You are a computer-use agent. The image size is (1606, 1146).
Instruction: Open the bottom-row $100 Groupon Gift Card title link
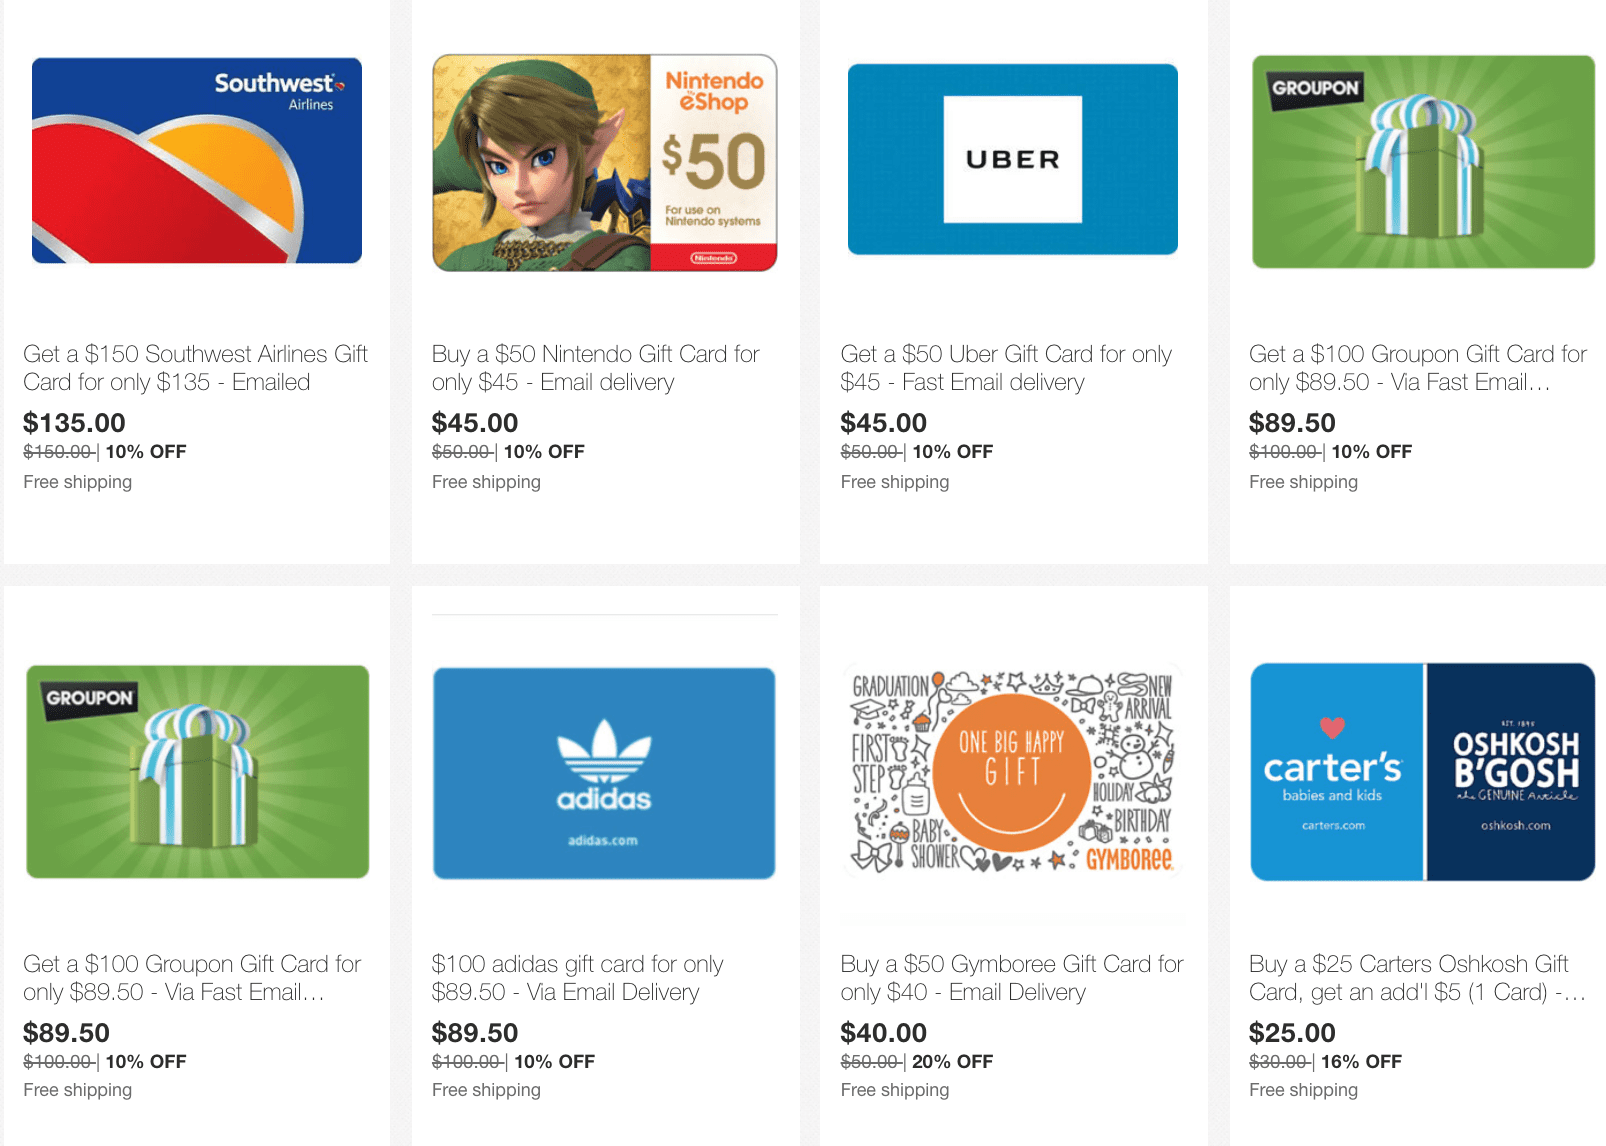point(192,978)
